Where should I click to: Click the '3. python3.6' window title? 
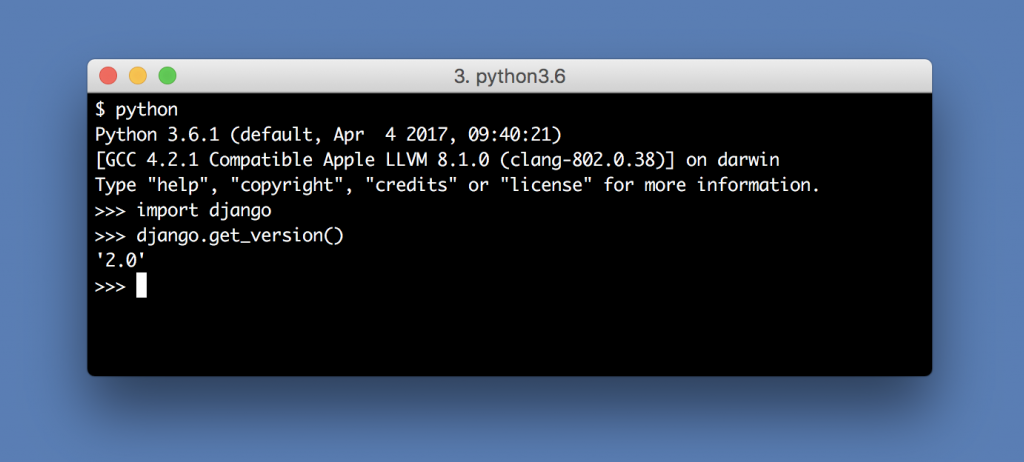tap(509, 77)
